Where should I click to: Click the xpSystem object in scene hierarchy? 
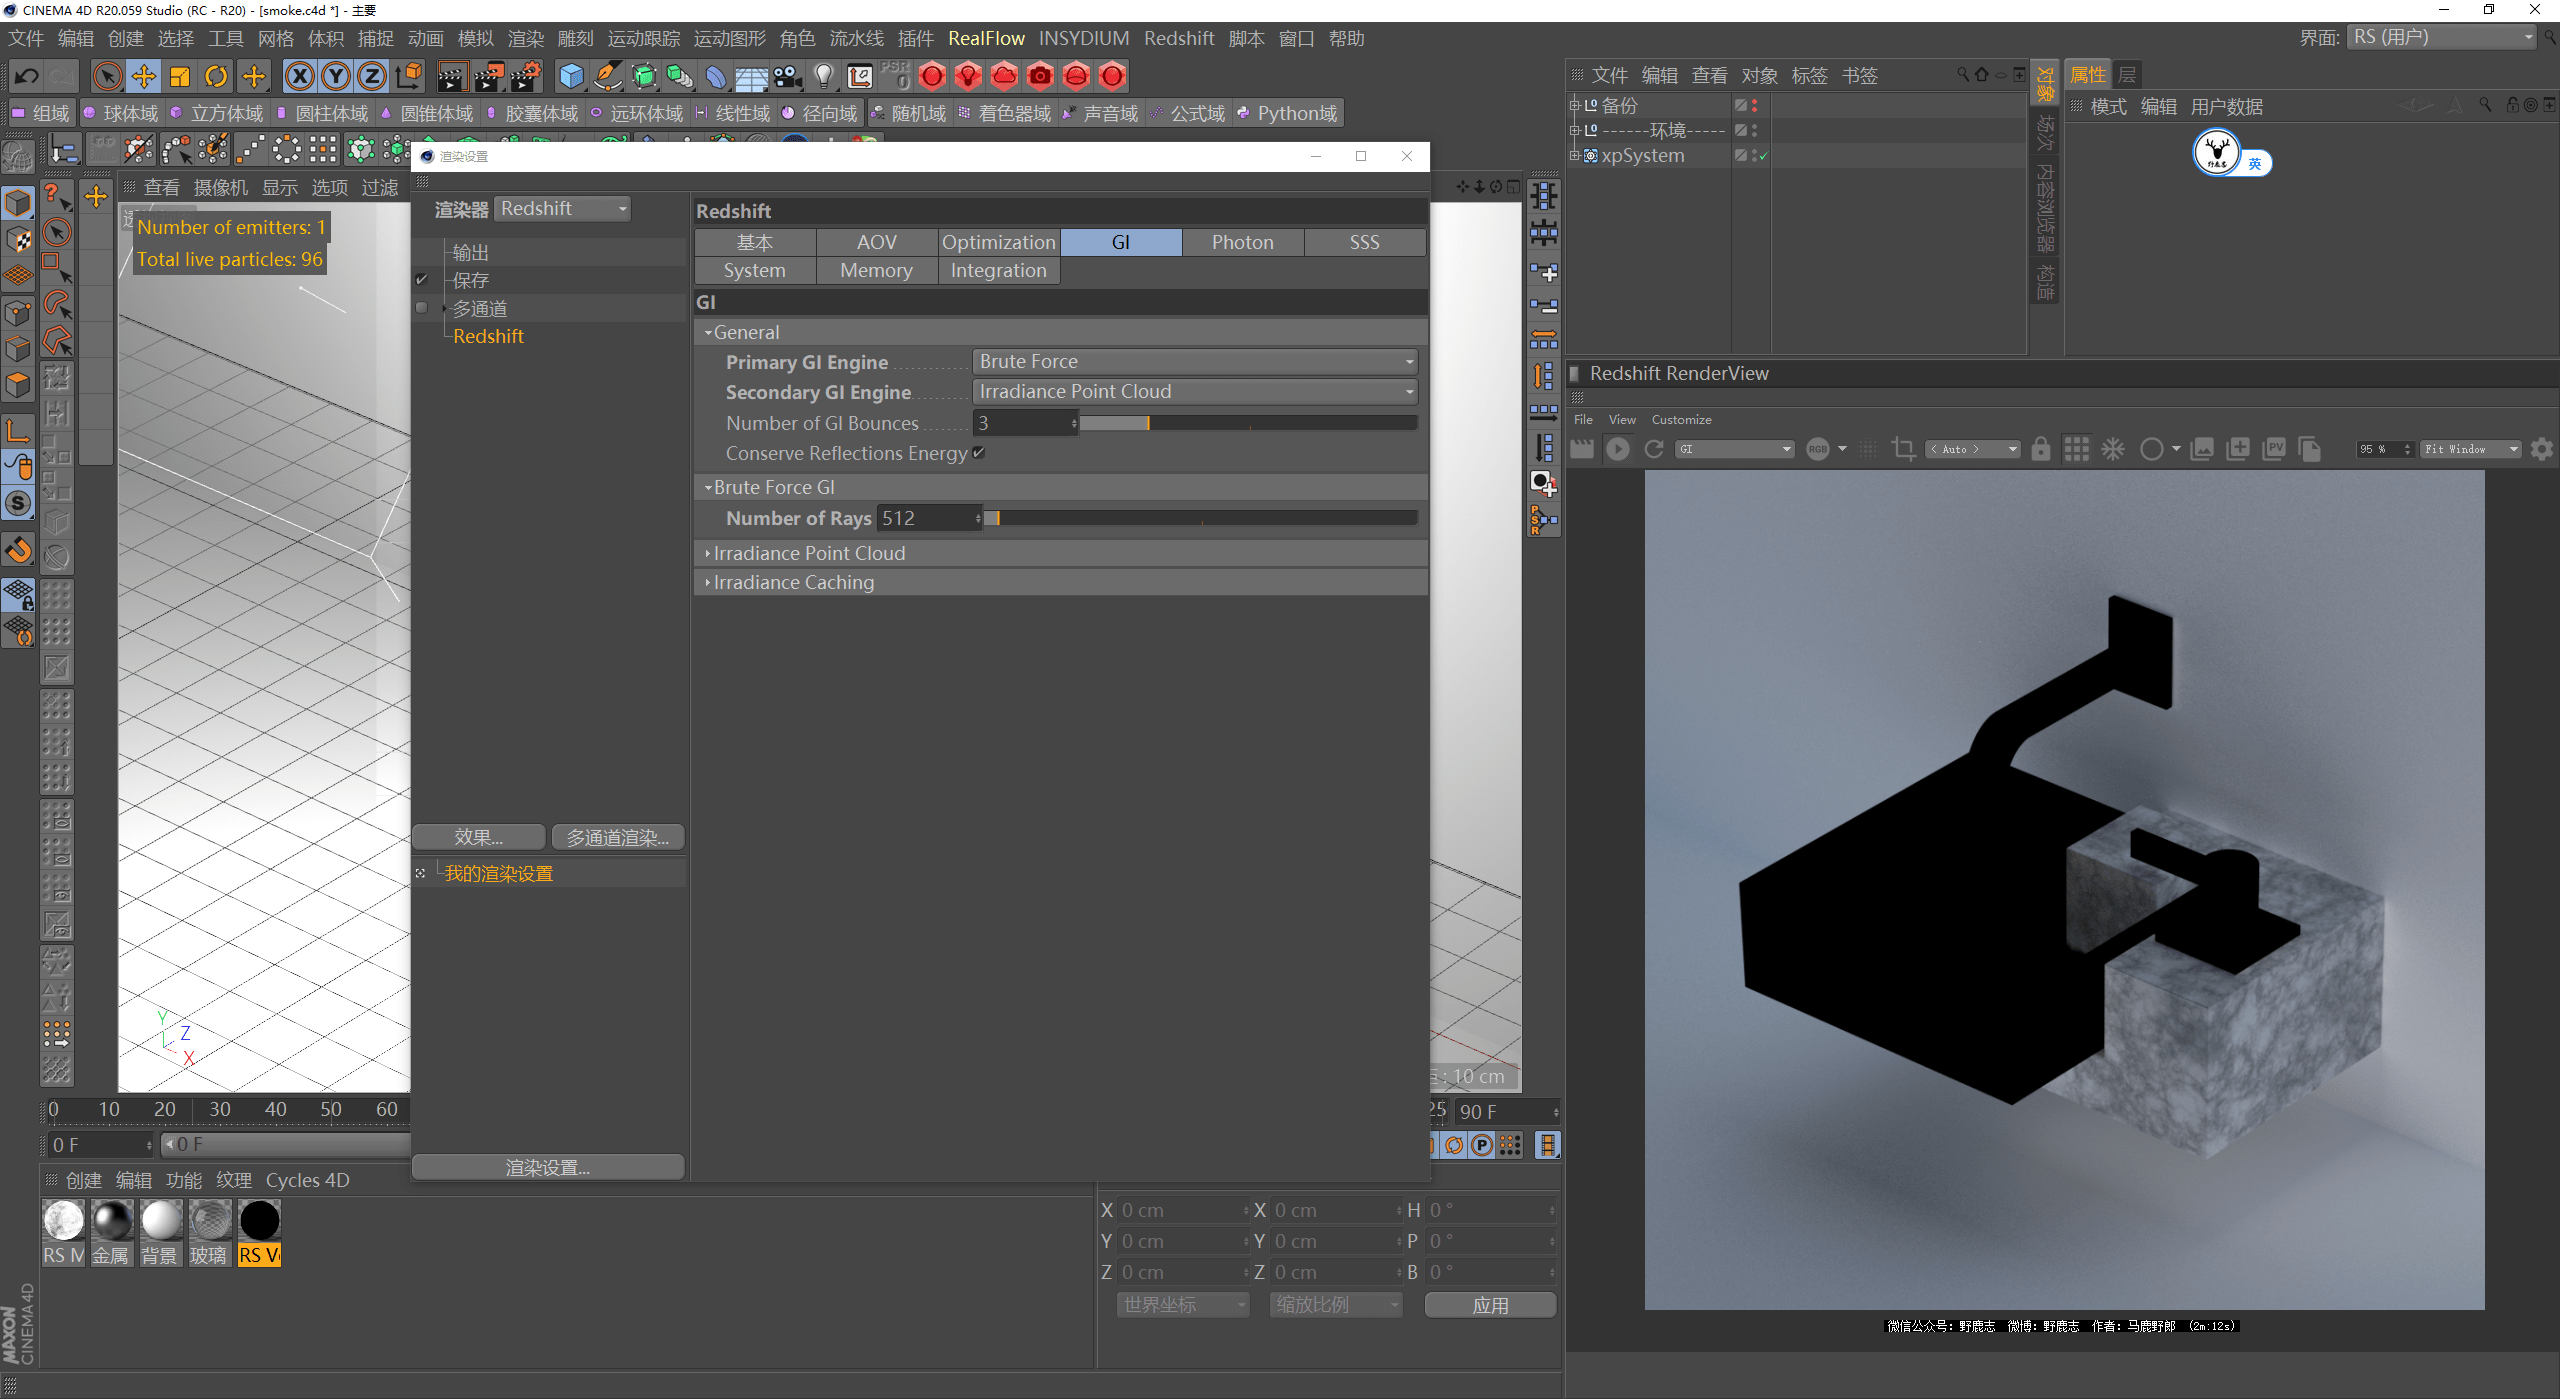(1643, 155)
